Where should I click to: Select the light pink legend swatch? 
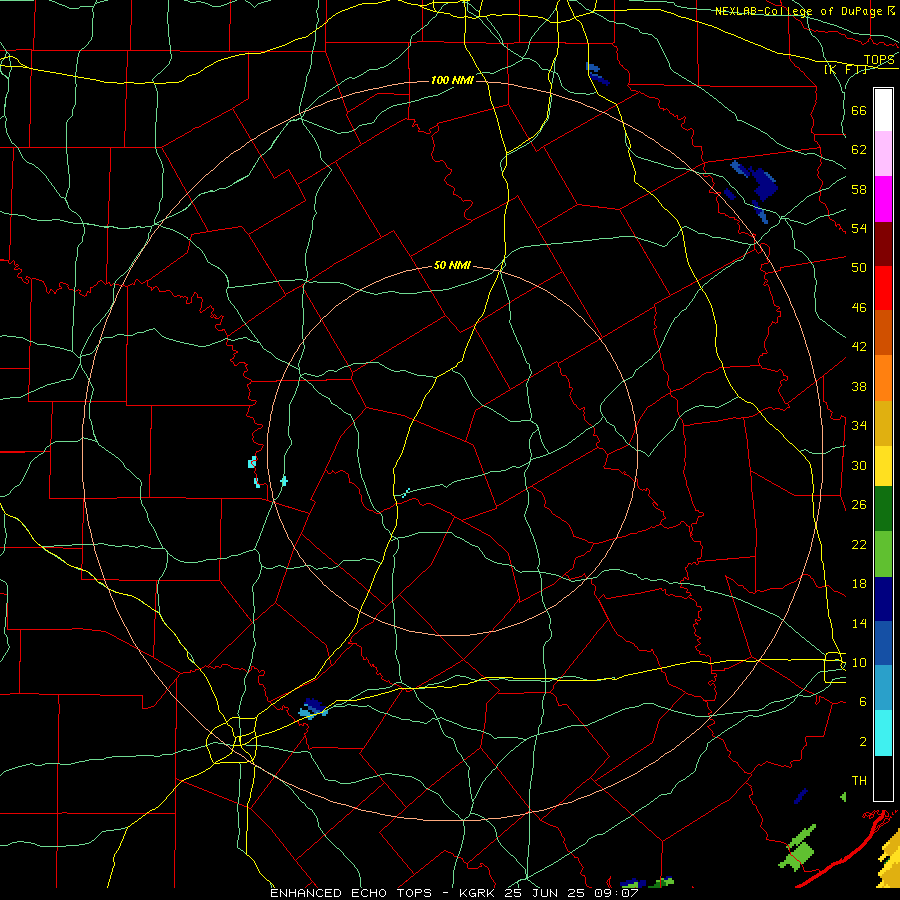click(883, 153)
